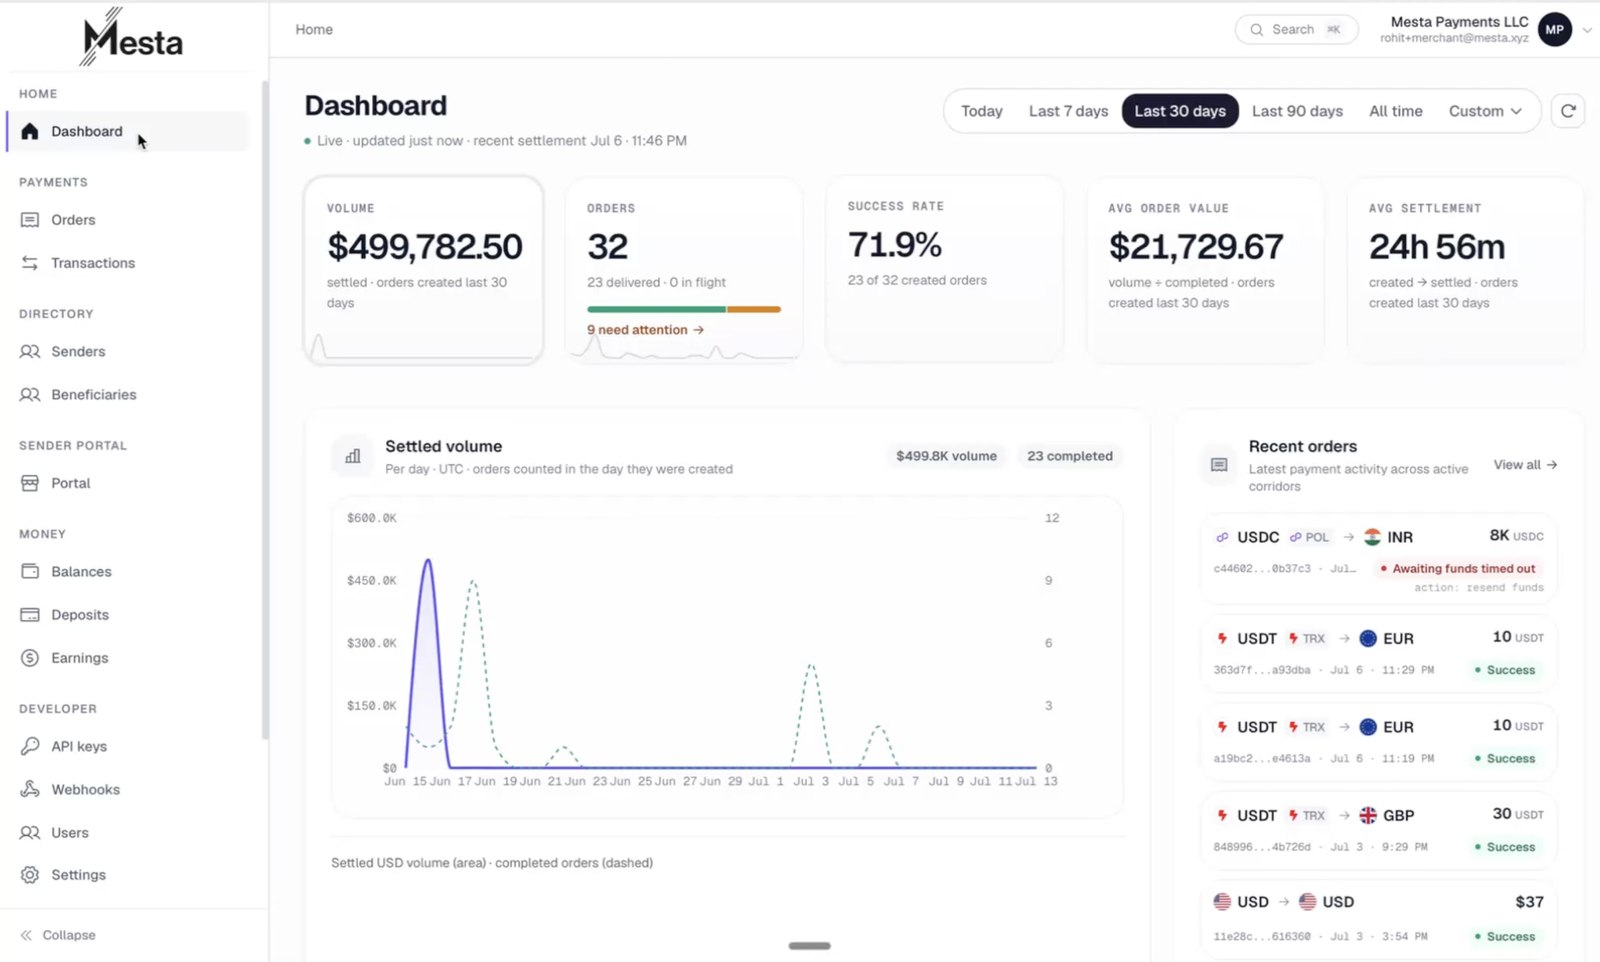Click the Deposits card icon
This screenshot has height=962, width=1600.
pyautogui.click(x=30, y=615)
